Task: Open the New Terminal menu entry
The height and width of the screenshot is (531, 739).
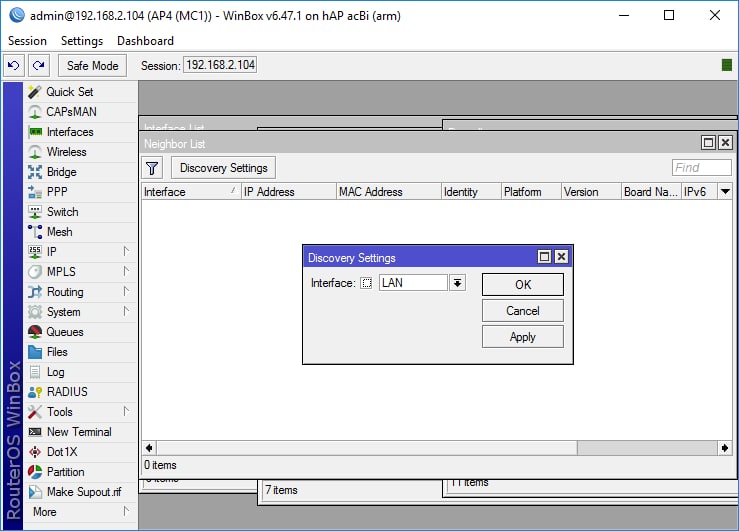Action: coord(79,432)
